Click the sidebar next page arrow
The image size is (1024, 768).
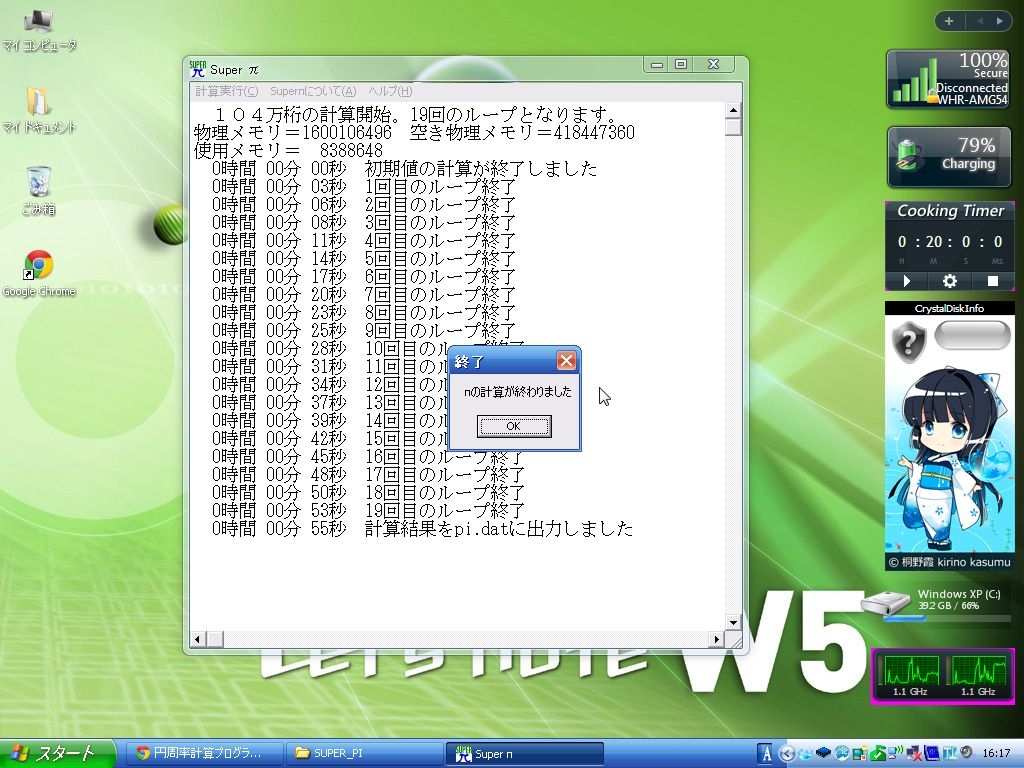point(999,21)
